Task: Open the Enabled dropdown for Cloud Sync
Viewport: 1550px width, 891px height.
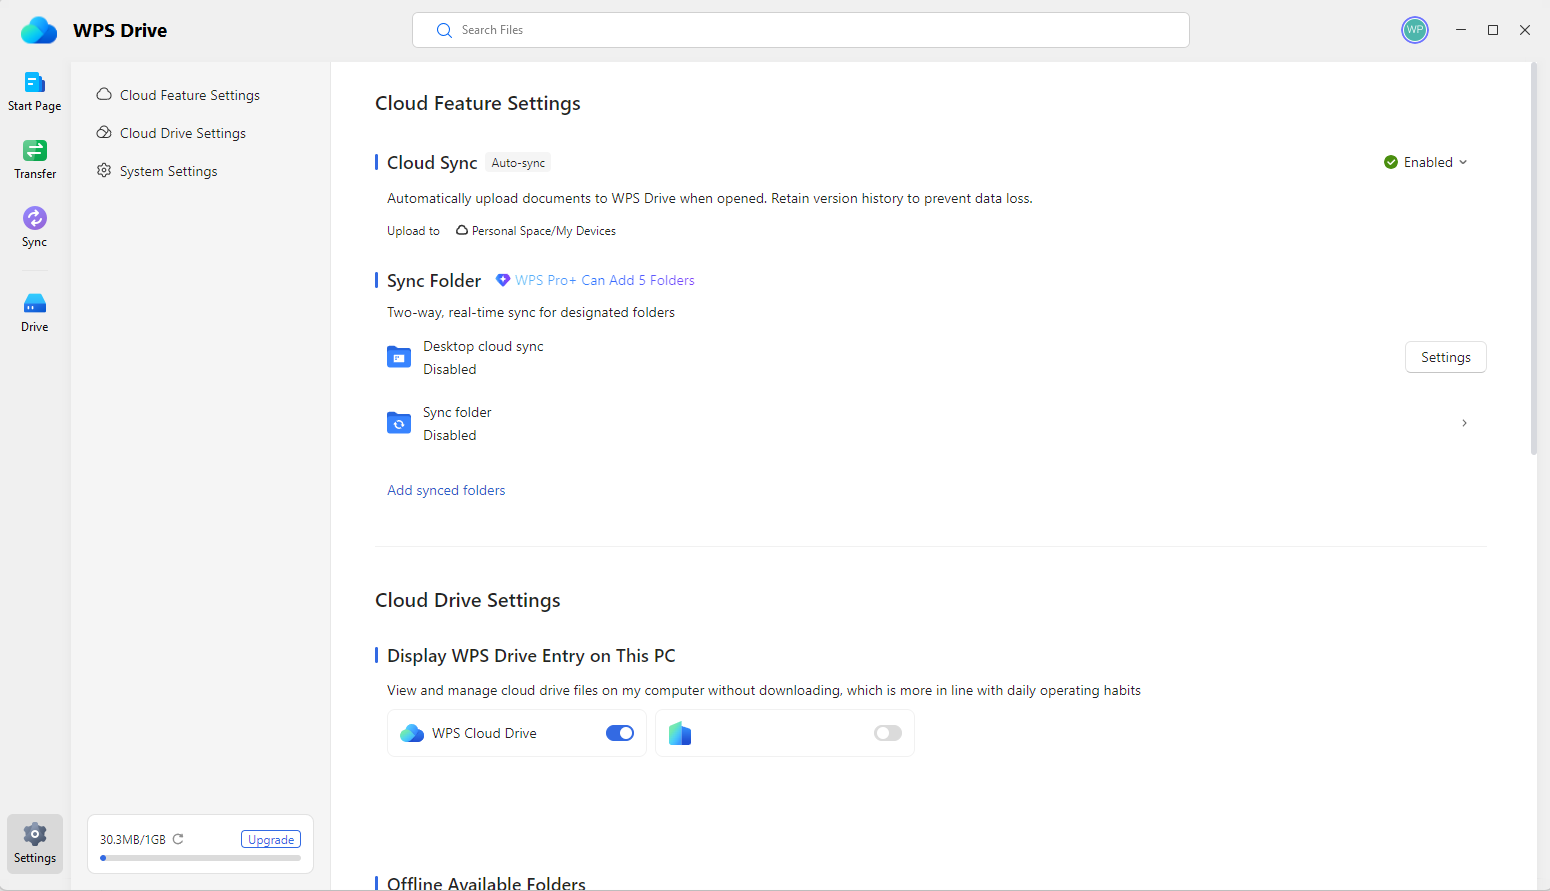Action: pos(1426,162)
